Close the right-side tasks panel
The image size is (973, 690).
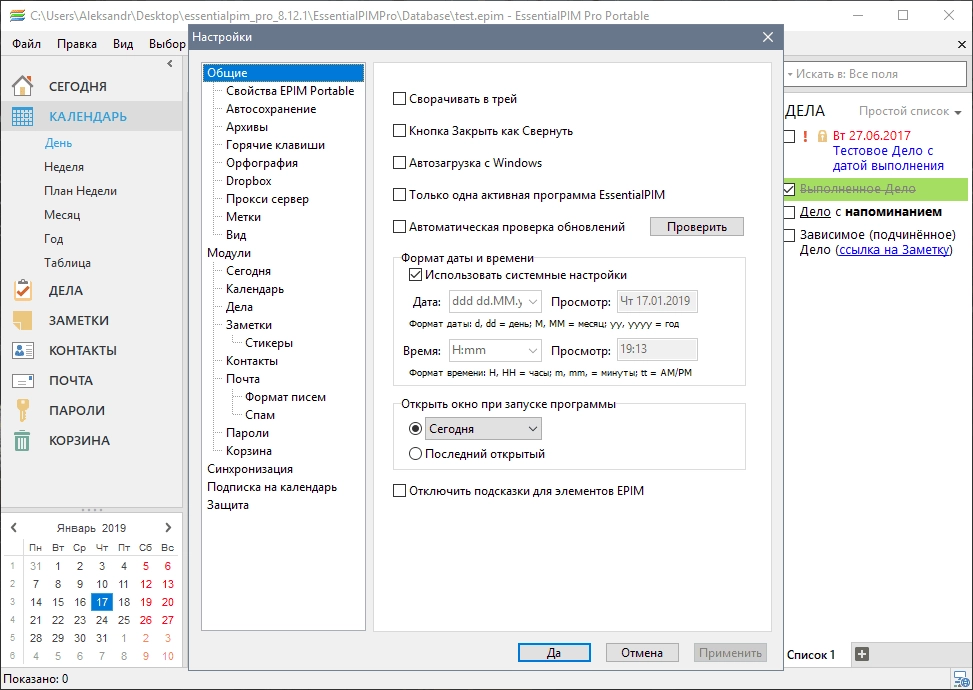[x=962, y=45]
